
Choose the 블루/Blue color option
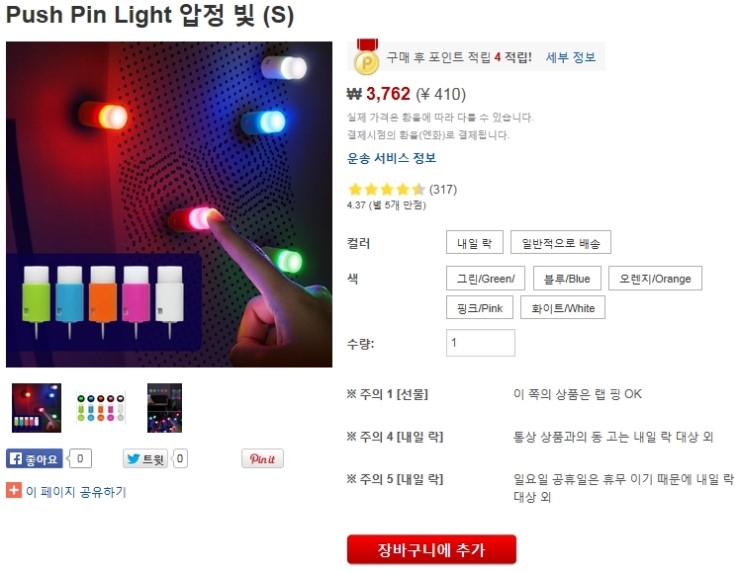567,278
